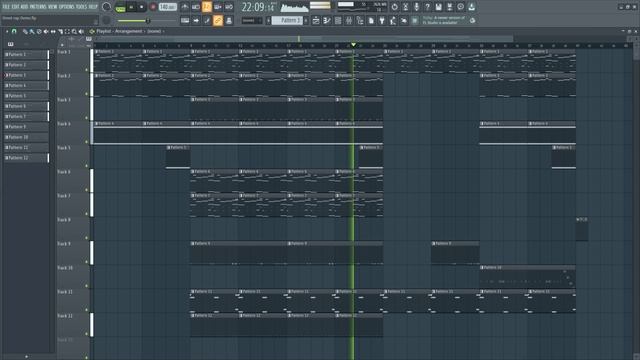Open the PATTERNS menu
This screenshot has height=360, width=640.
pos(38,7)
